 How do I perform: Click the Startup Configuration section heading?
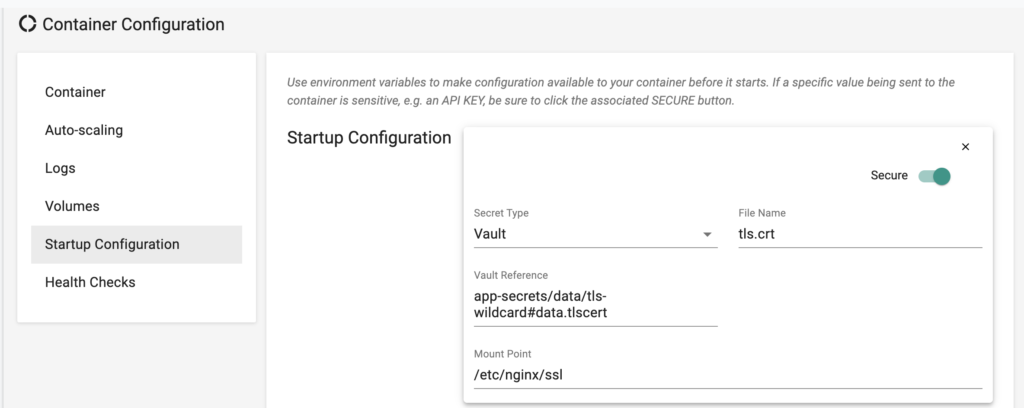pos(369,138)
